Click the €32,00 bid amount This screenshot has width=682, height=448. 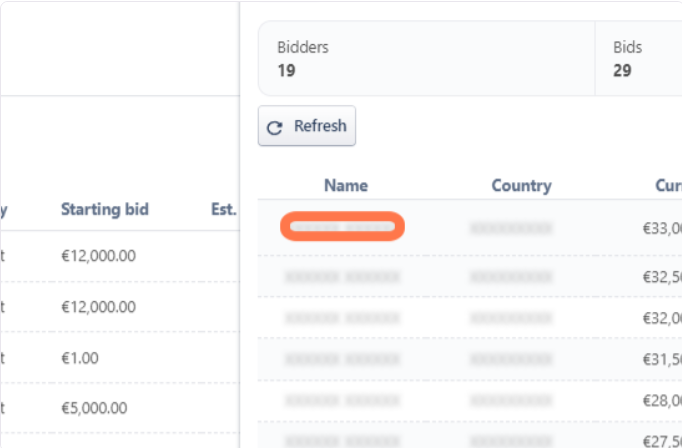662,318
